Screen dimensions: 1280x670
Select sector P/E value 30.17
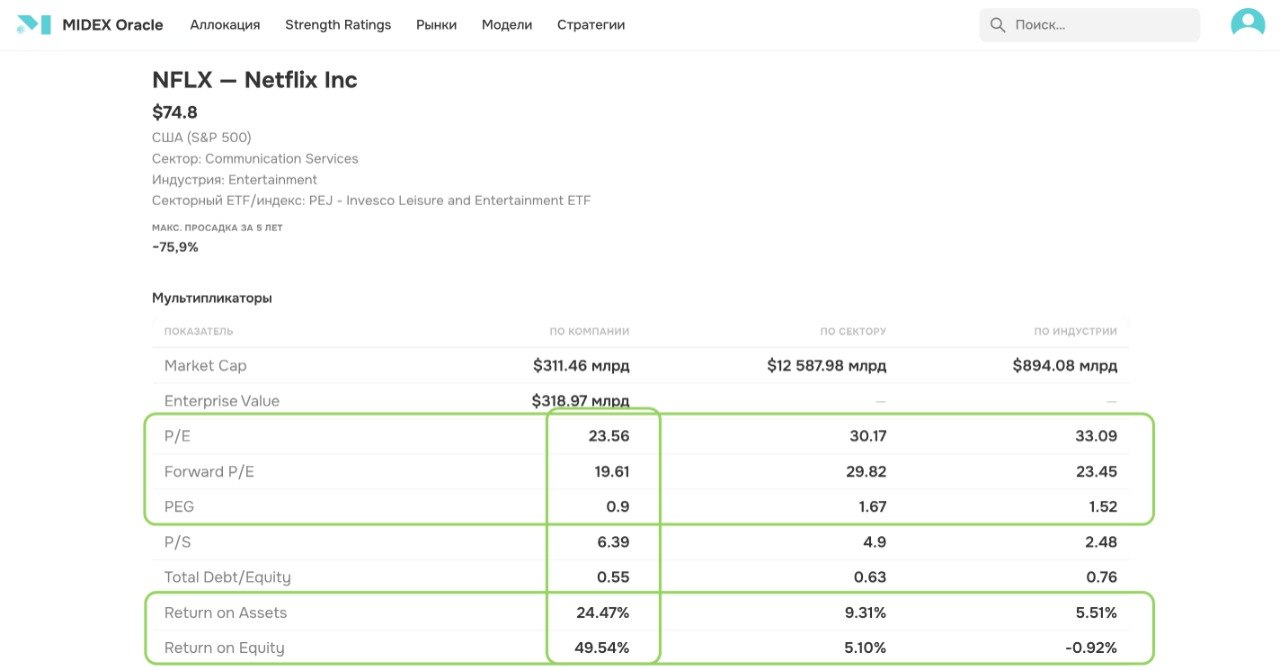click(x=868, y=436)
